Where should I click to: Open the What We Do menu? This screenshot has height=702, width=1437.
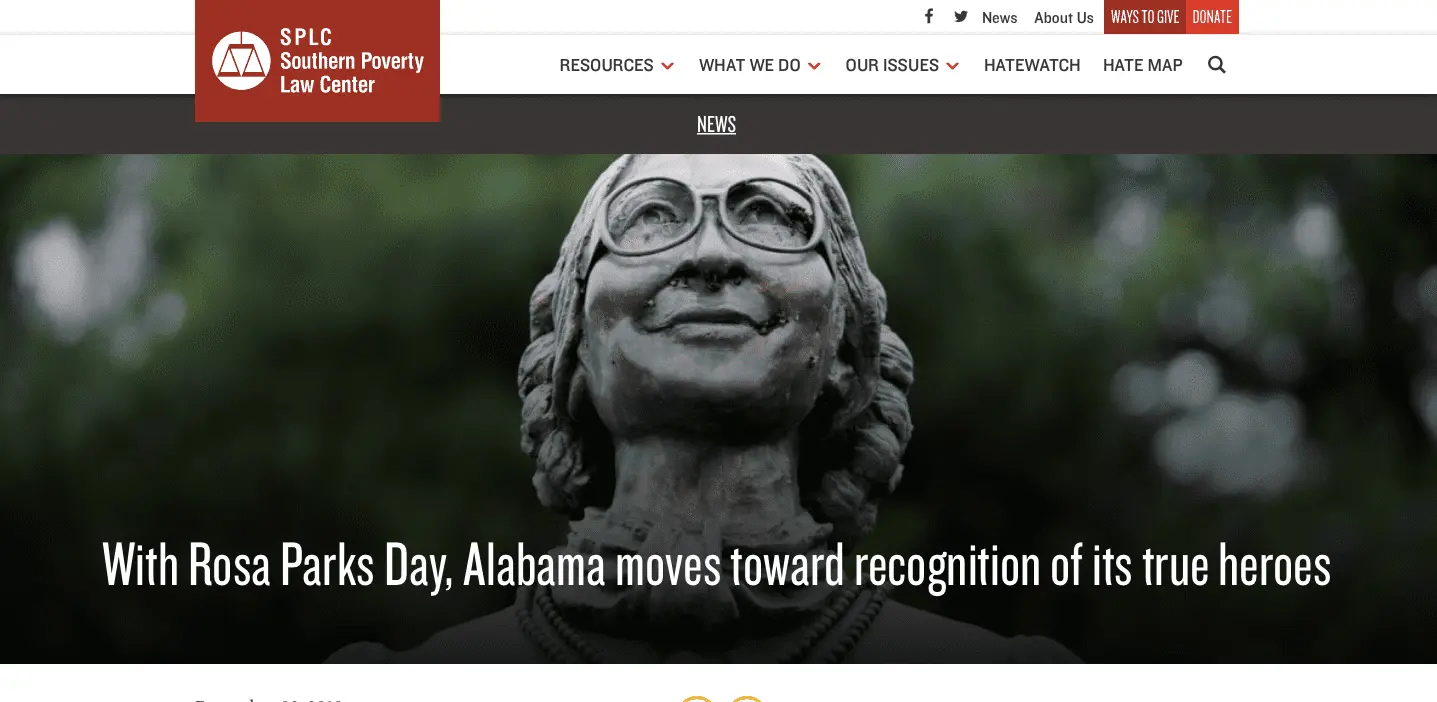[x=750, y=65]
